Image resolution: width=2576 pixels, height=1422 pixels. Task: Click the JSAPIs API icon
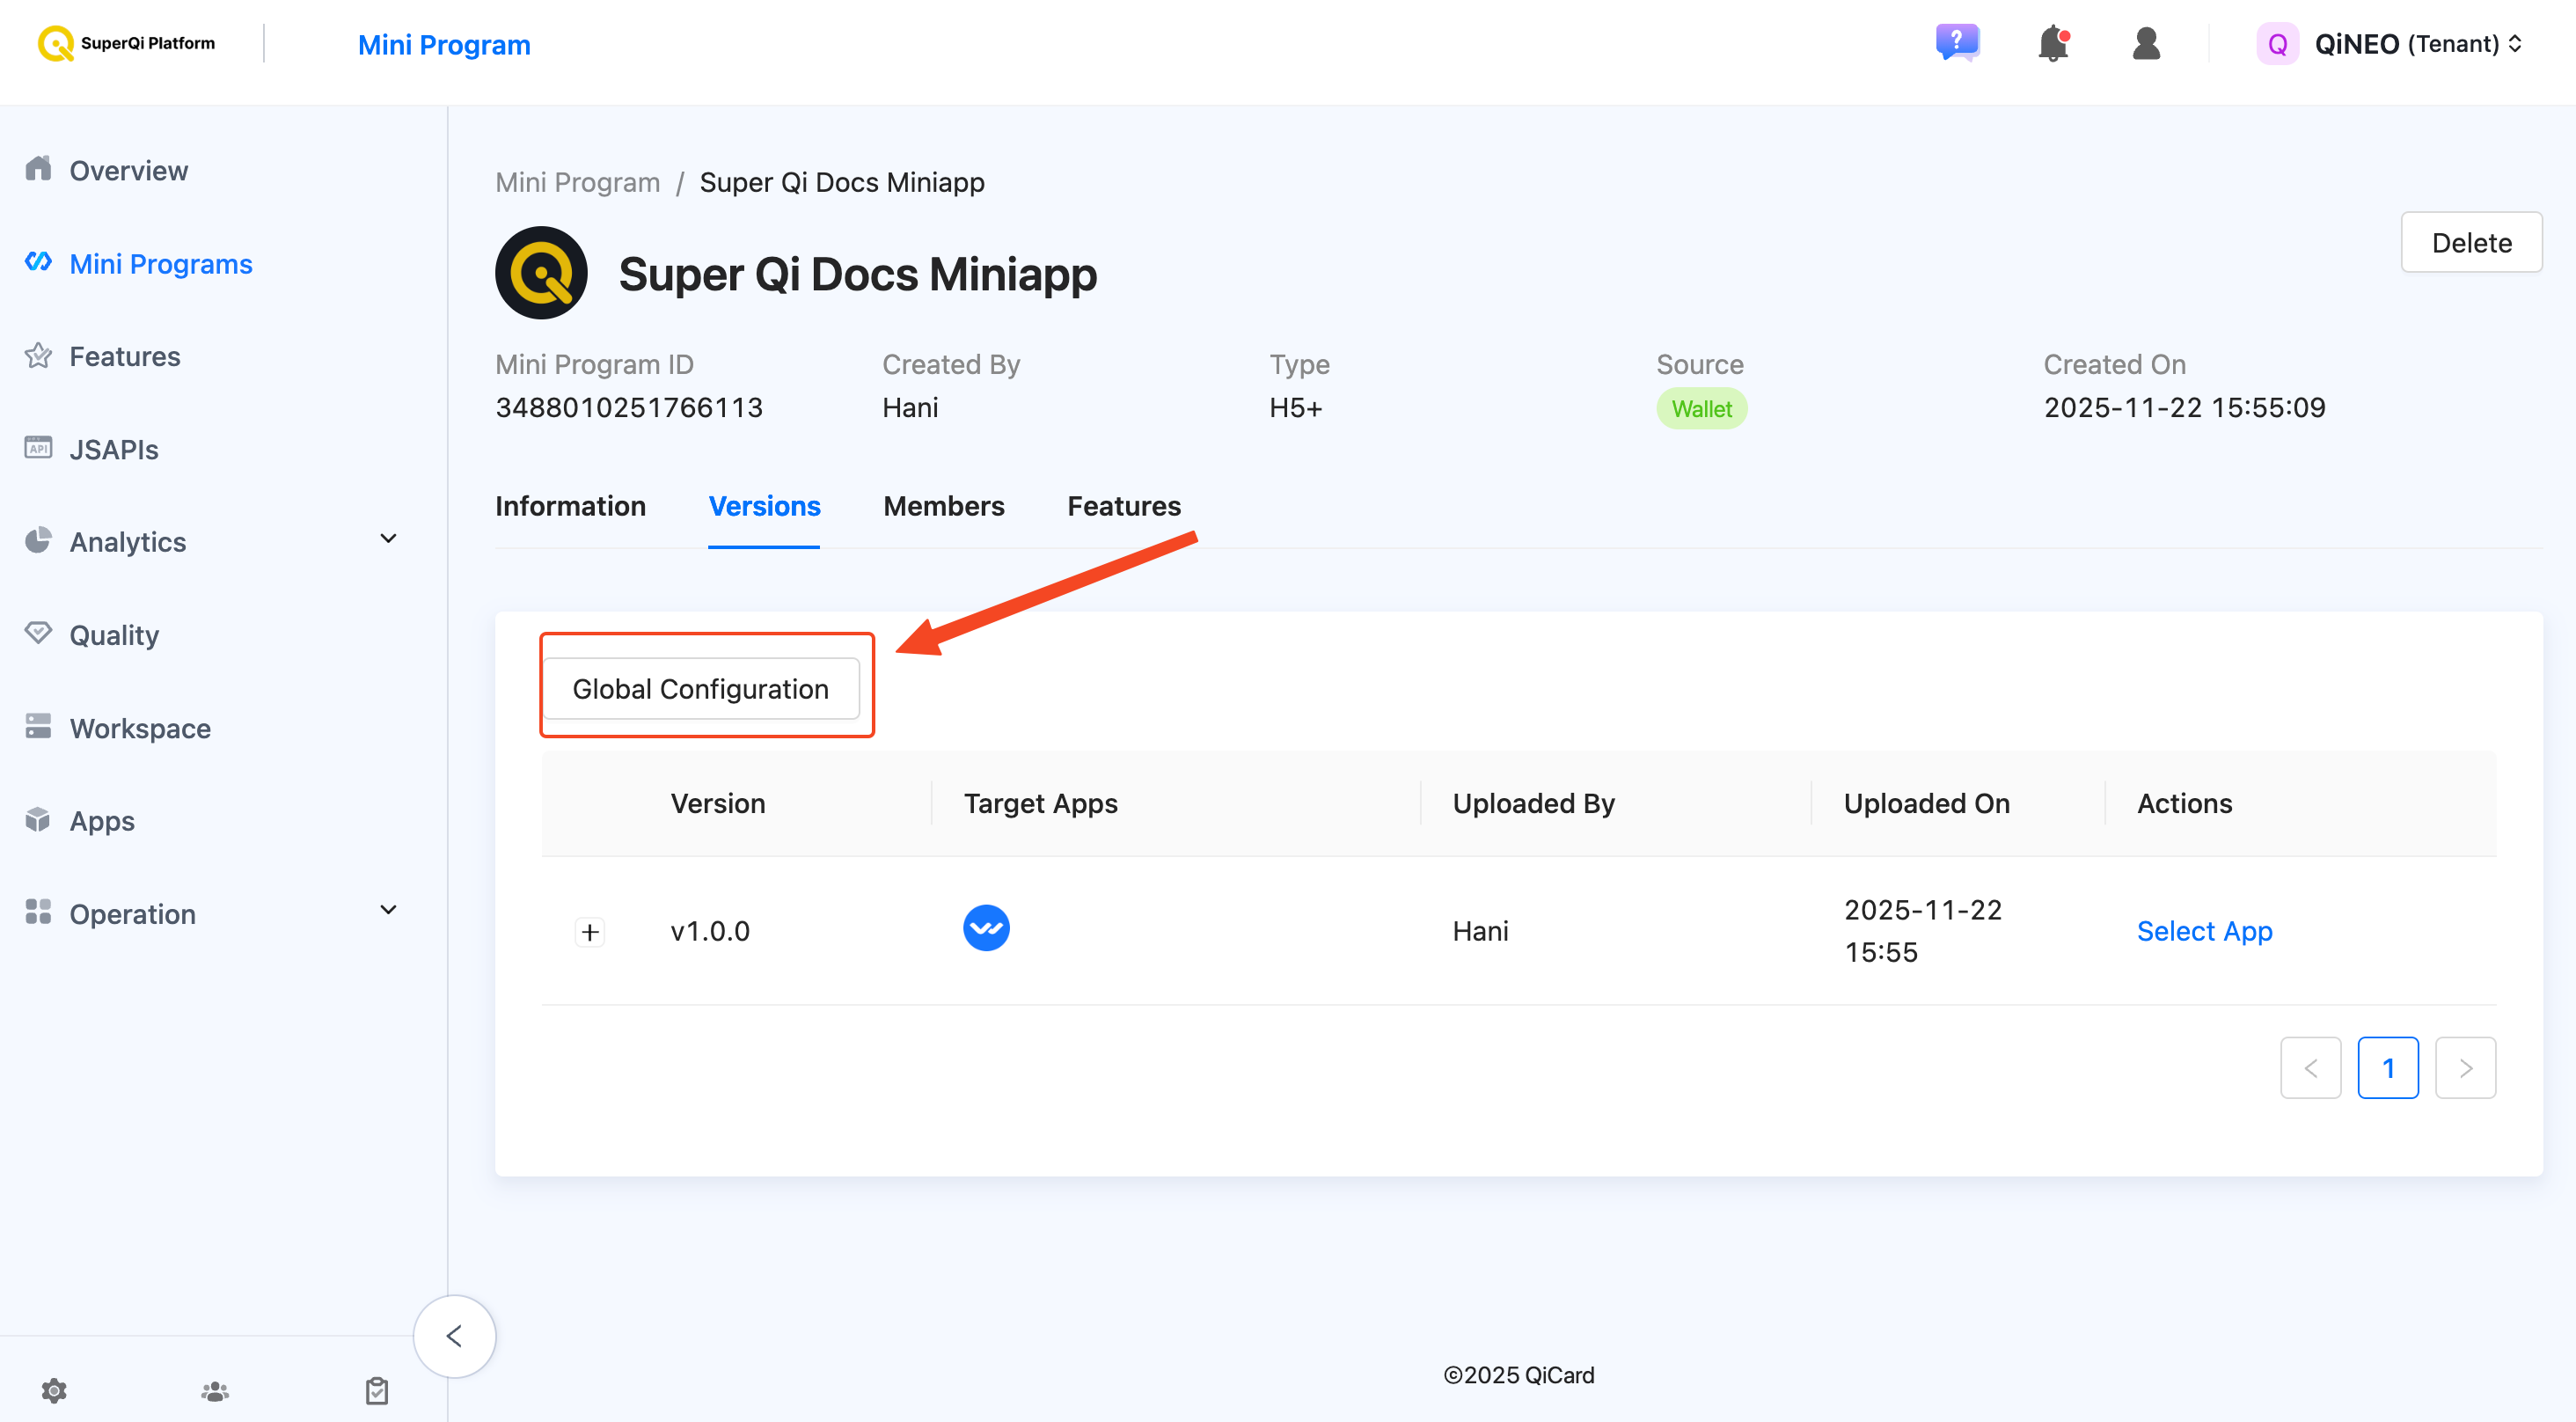[38, 448]
